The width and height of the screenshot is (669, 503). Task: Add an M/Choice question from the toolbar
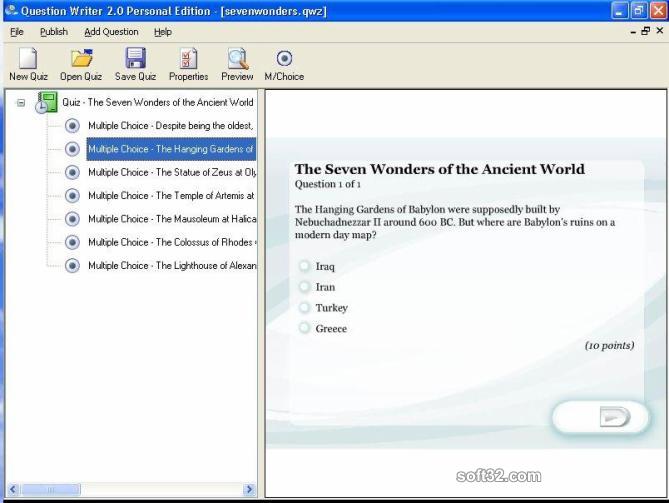tap(284, 58)
